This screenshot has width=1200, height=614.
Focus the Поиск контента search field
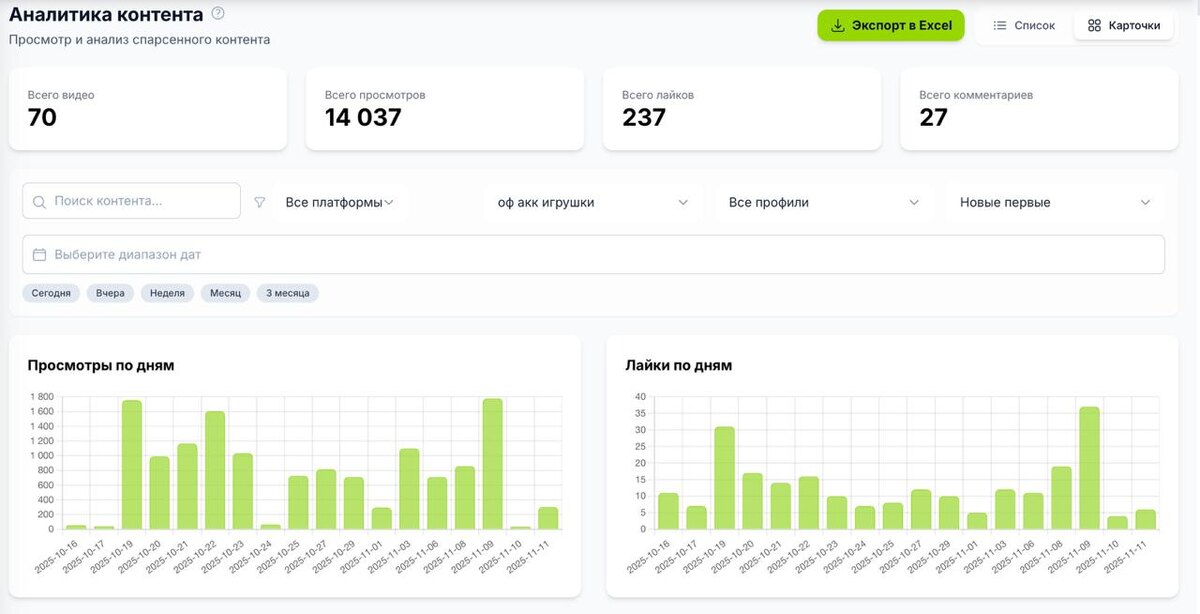coord(131,201)
